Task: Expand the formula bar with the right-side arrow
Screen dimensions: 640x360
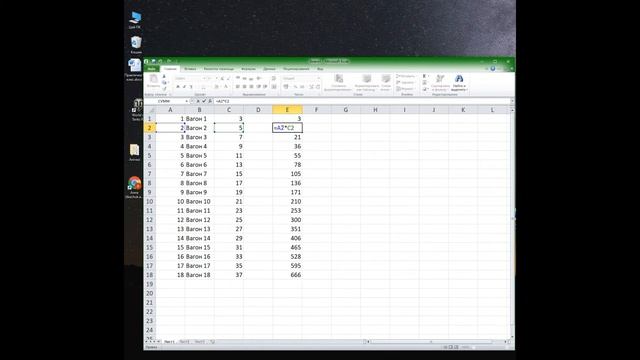Action: (512, 101)
